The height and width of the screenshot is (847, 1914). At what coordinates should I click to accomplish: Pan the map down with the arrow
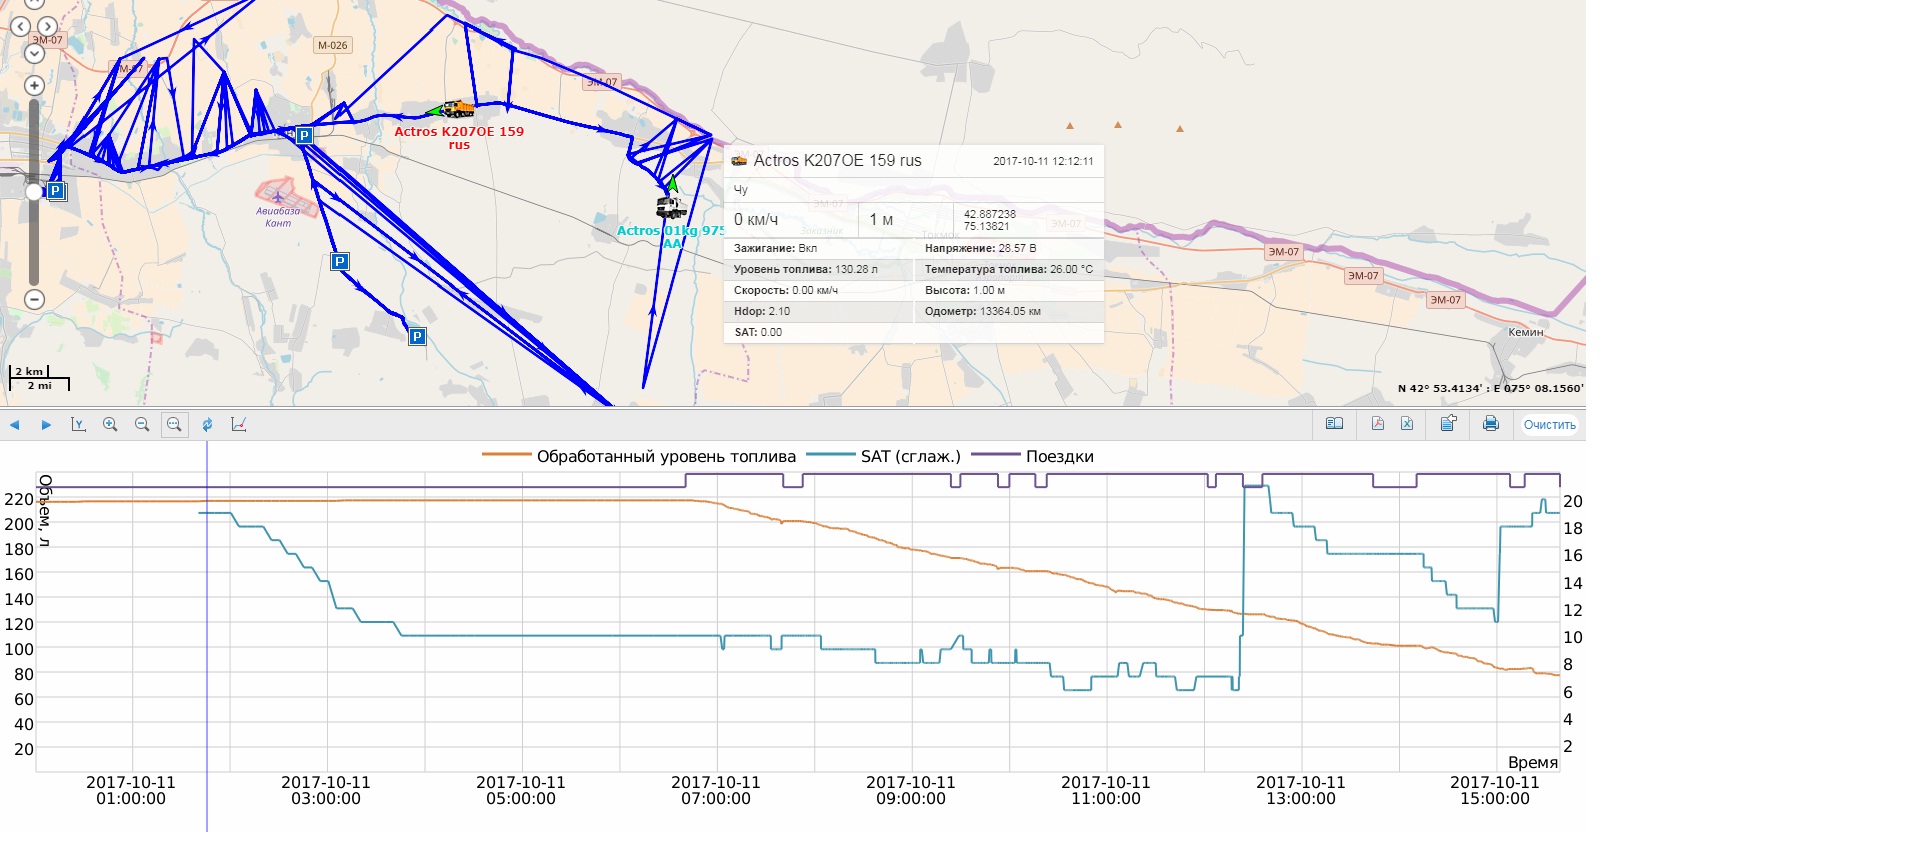pyautogui.click(x=34, y=53)
